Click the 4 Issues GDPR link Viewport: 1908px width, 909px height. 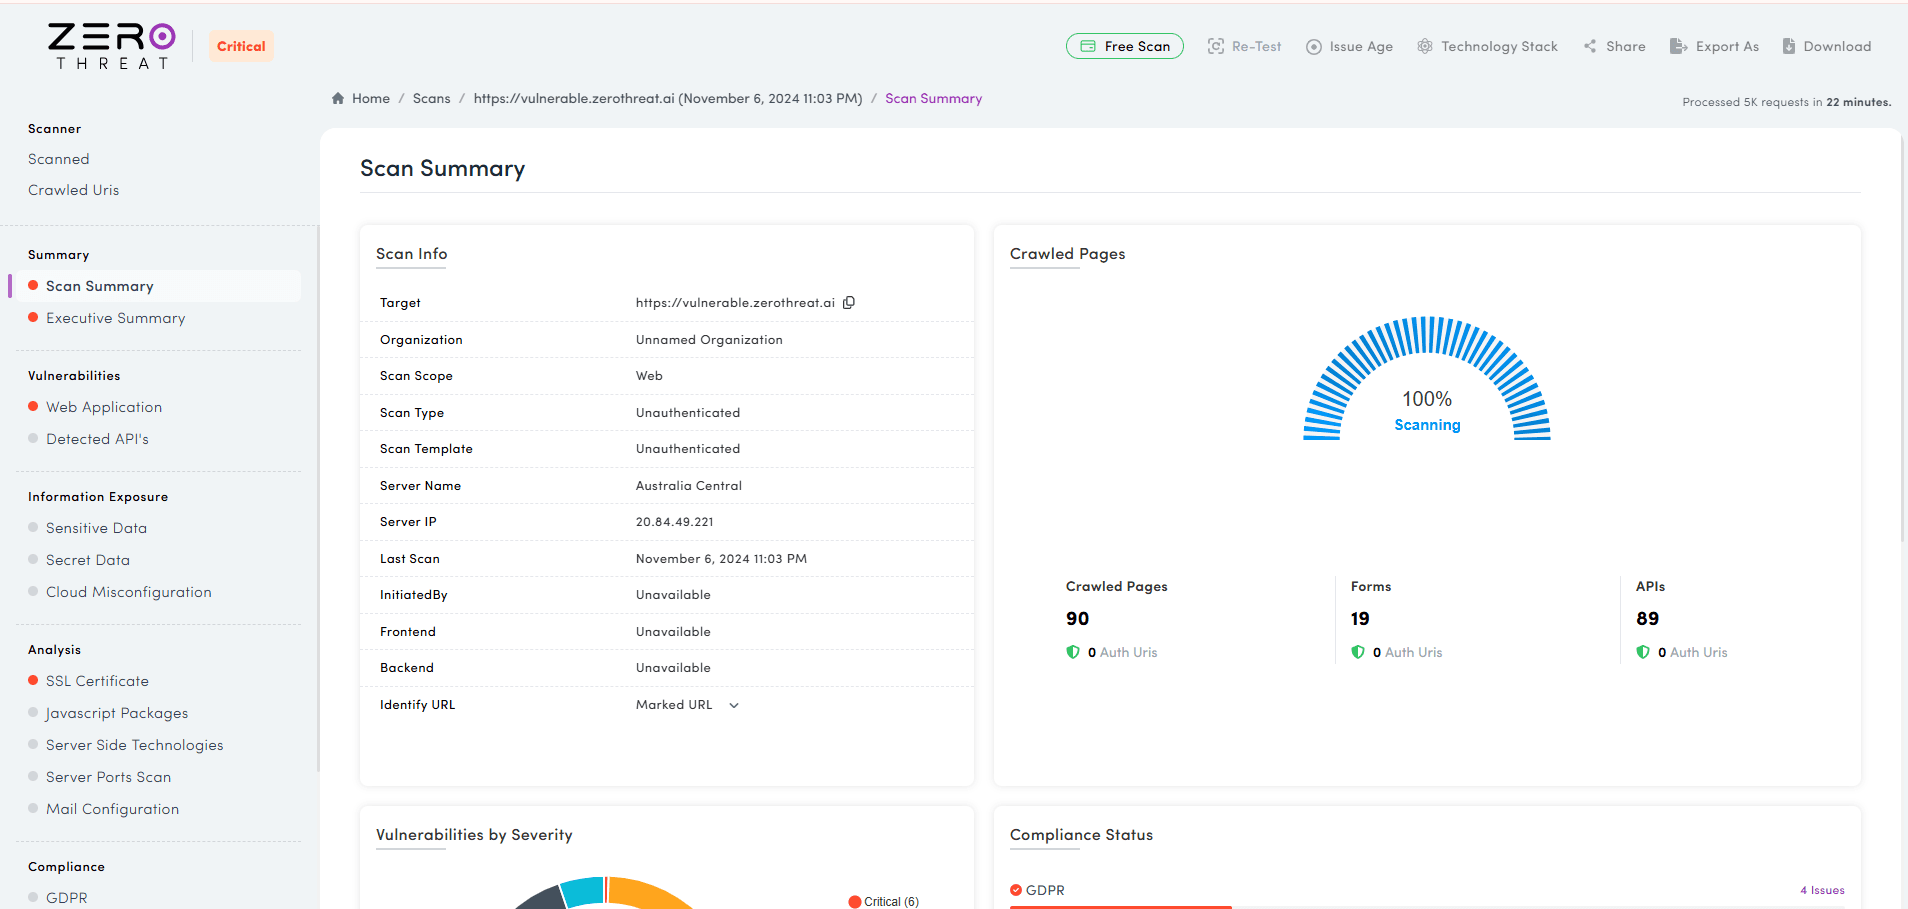[1822, 890]
